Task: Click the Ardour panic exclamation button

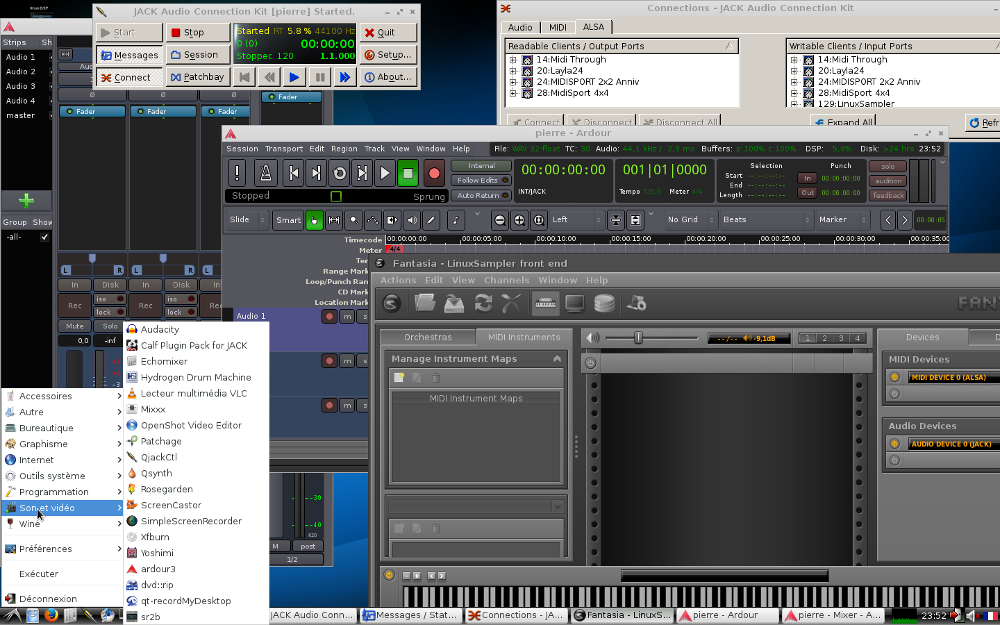Action: tap(237, 173)
